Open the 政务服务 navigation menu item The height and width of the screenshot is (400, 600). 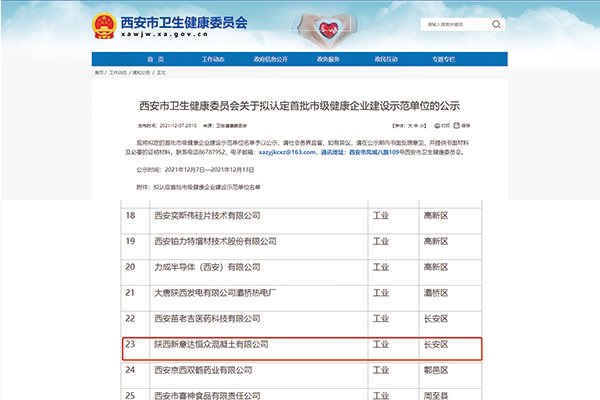point(328,59)
